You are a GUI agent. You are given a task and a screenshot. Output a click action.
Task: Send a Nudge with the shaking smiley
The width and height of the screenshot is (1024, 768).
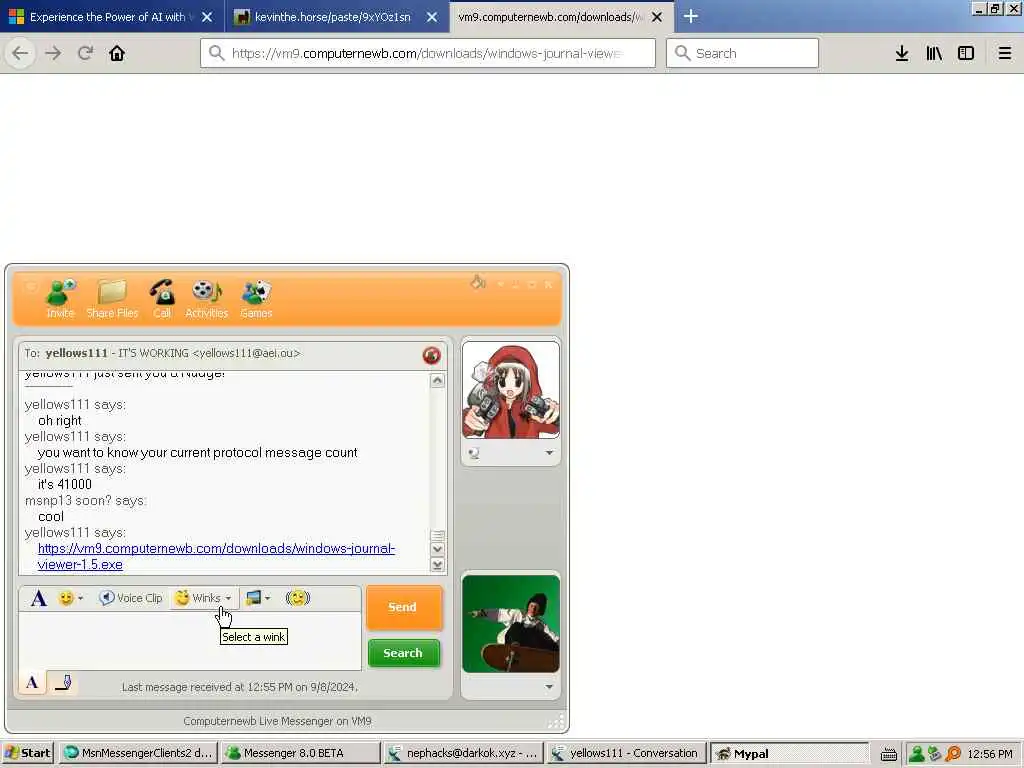click(x=298, y=598)
